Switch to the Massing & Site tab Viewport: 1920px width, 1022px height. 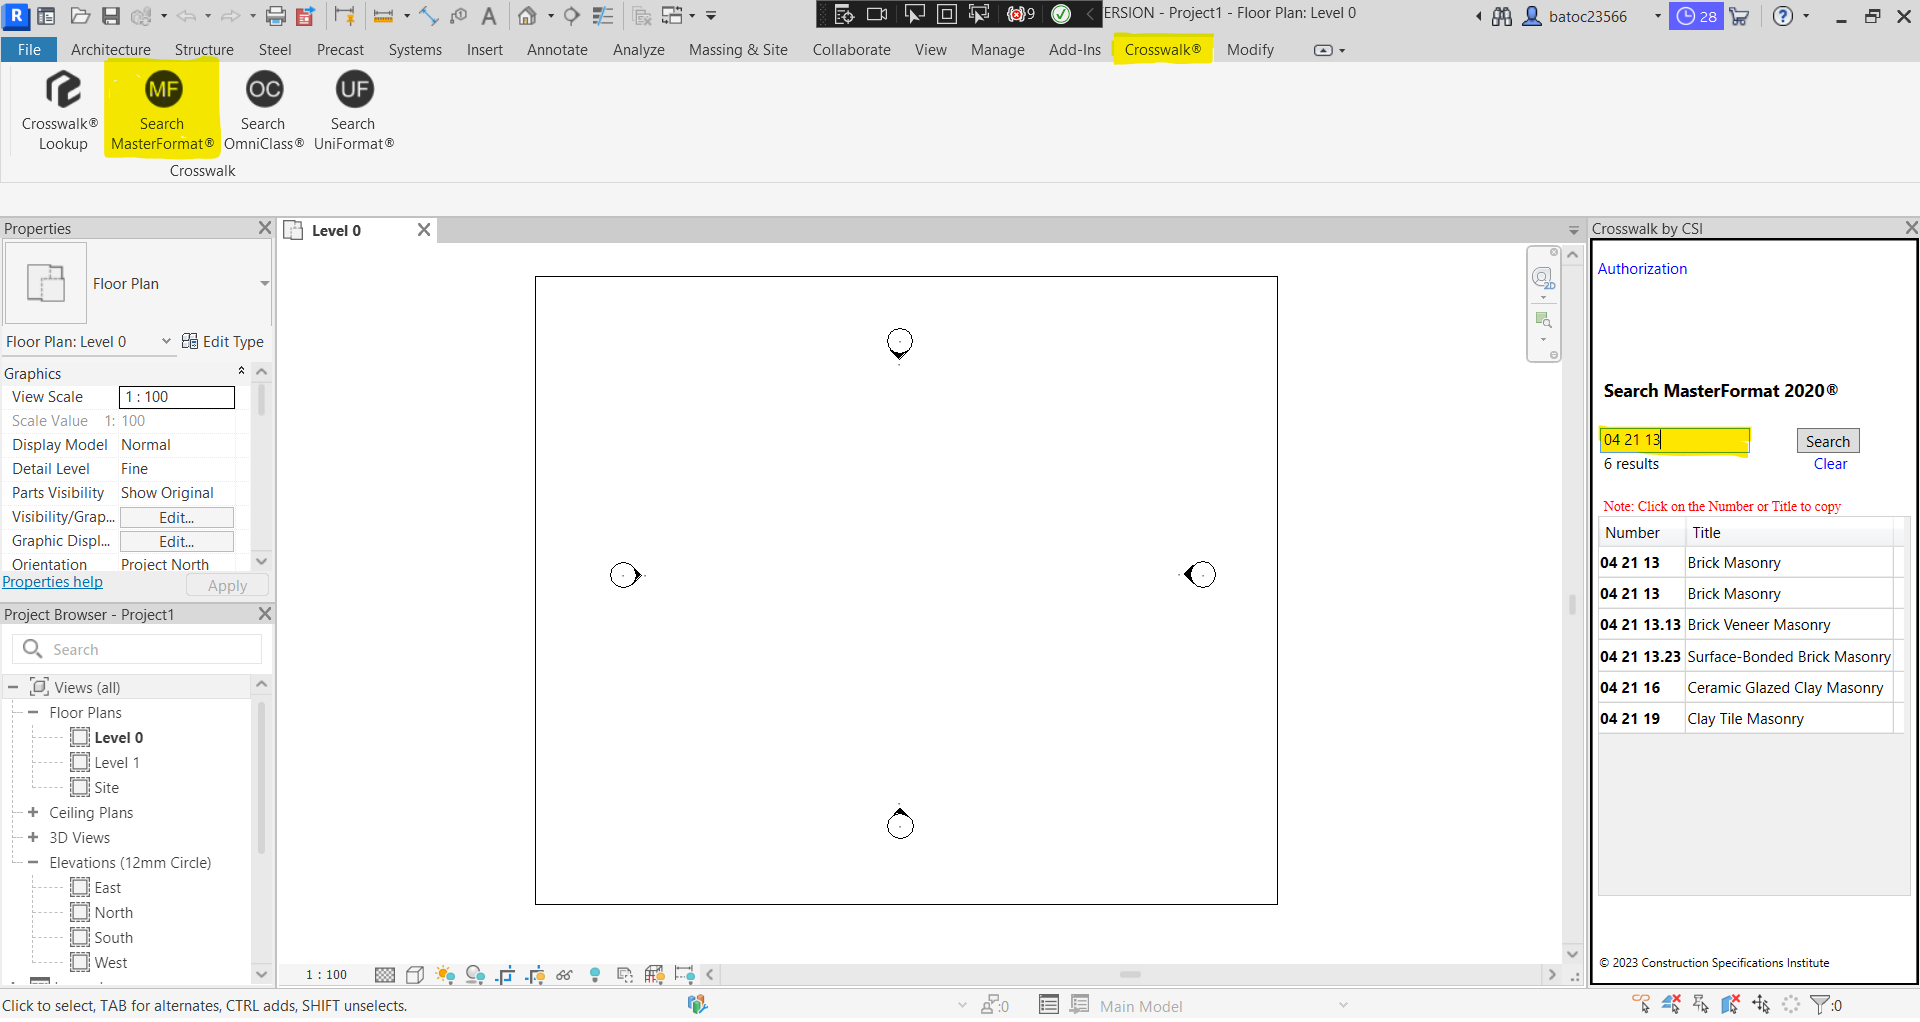pos(738,50)
